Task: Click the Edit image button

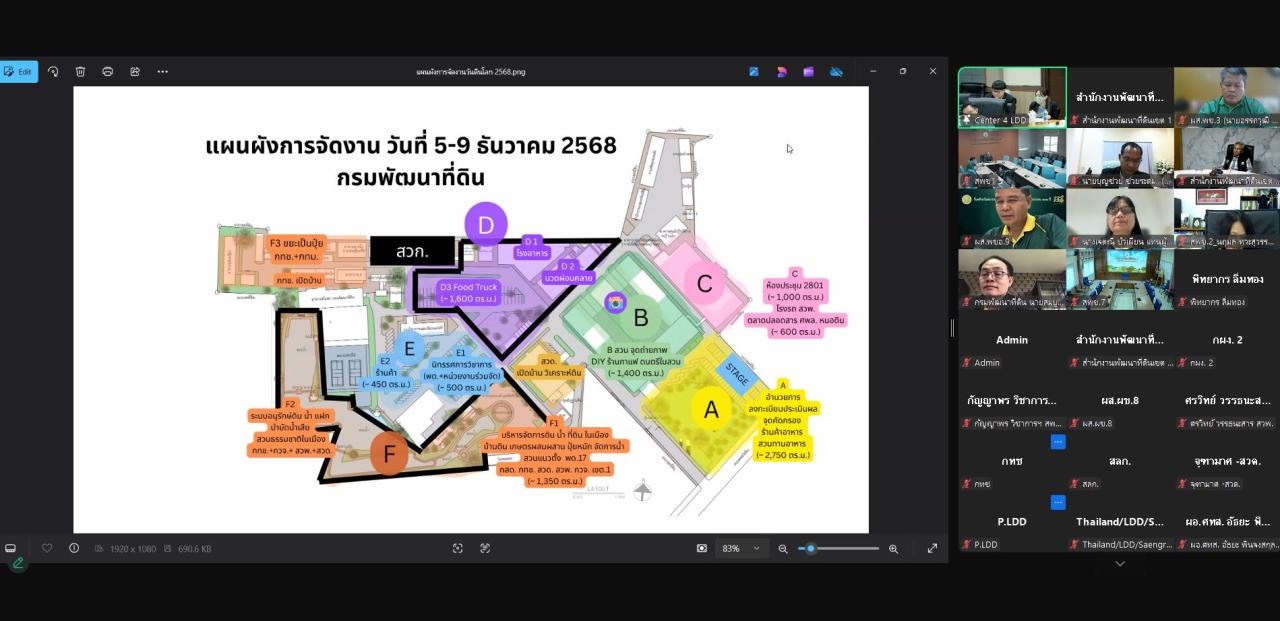Action: [x=18, y=72]
